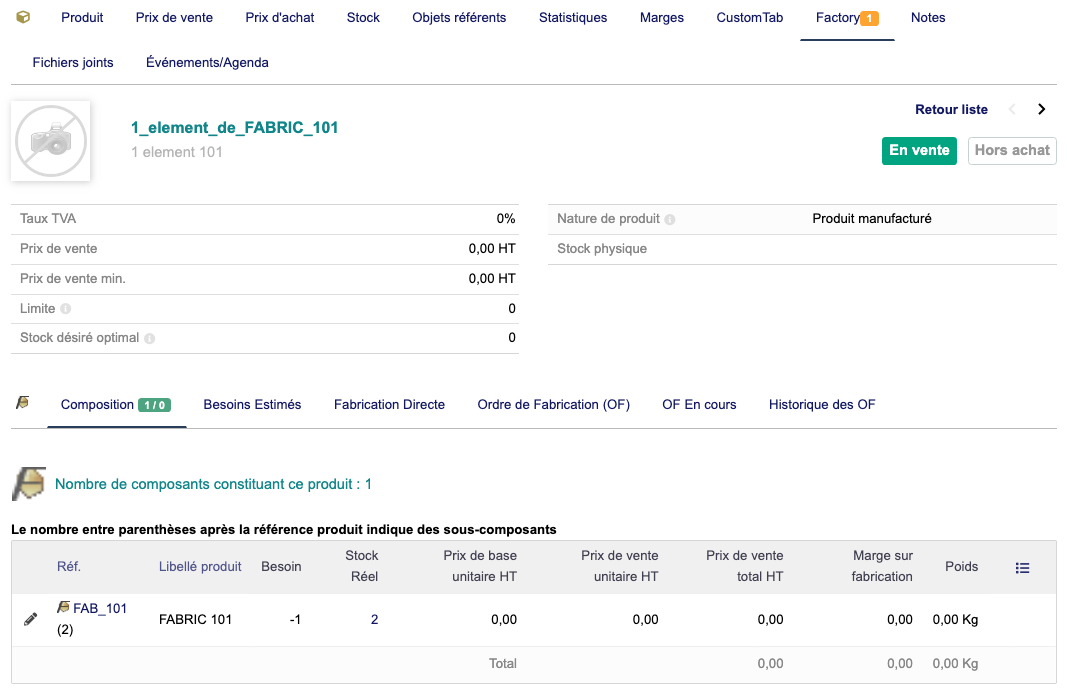The width and height of the screenshot is (1067, 695).
Task: Select the Composition sub-tab
Action: tap(97, 404)
